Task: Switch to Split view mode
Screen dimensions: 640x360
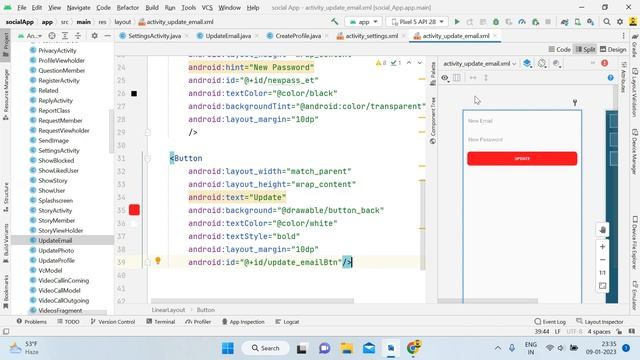Action: coord(585,49)
